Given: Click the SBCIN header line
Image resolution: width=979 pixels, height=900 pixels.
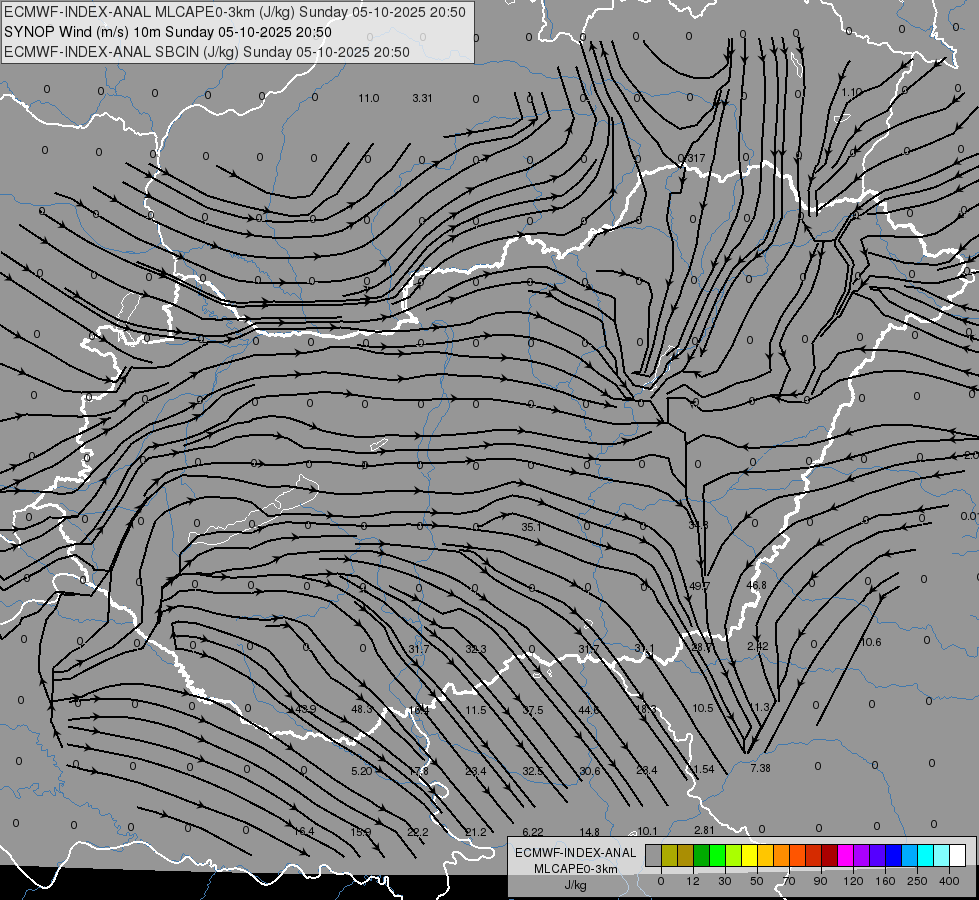Looking at the screenshot, I should click(x=207, y=52).
